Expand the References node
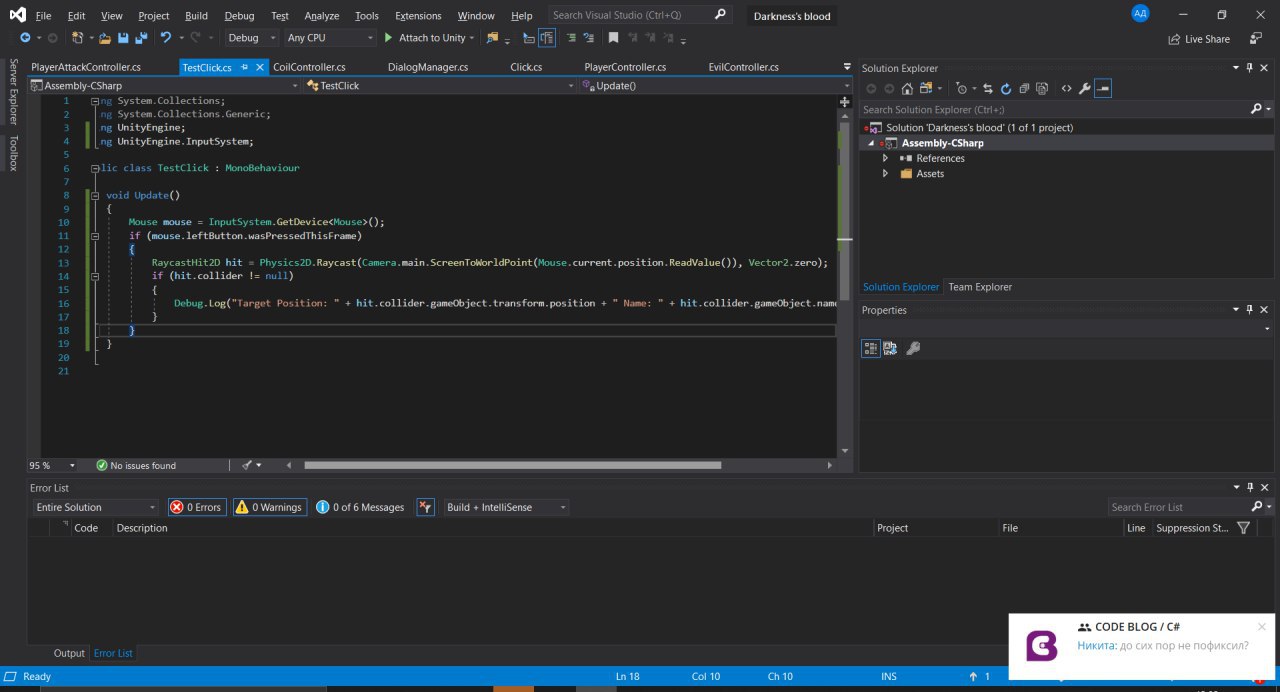The height and width of the screenshot is (692, 1280). click(885, 158)
